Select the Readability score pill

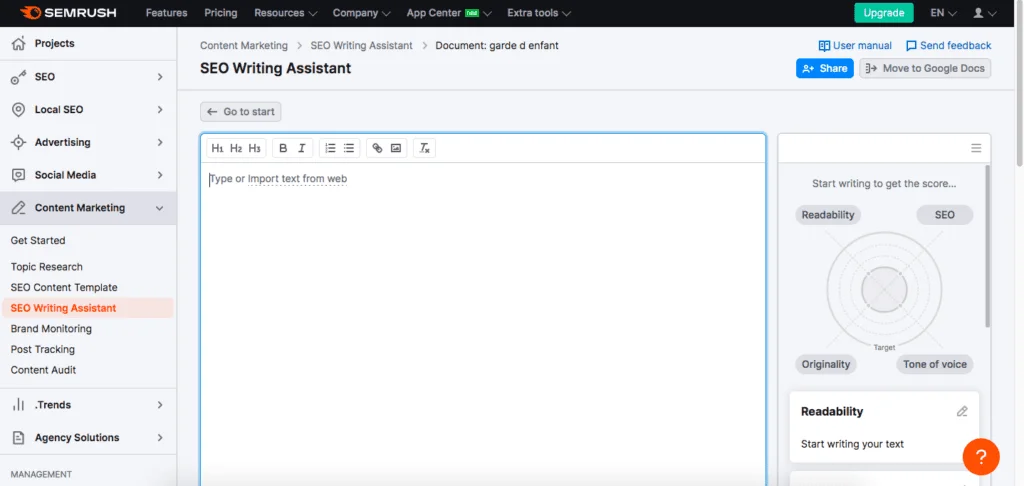(828, 215)
